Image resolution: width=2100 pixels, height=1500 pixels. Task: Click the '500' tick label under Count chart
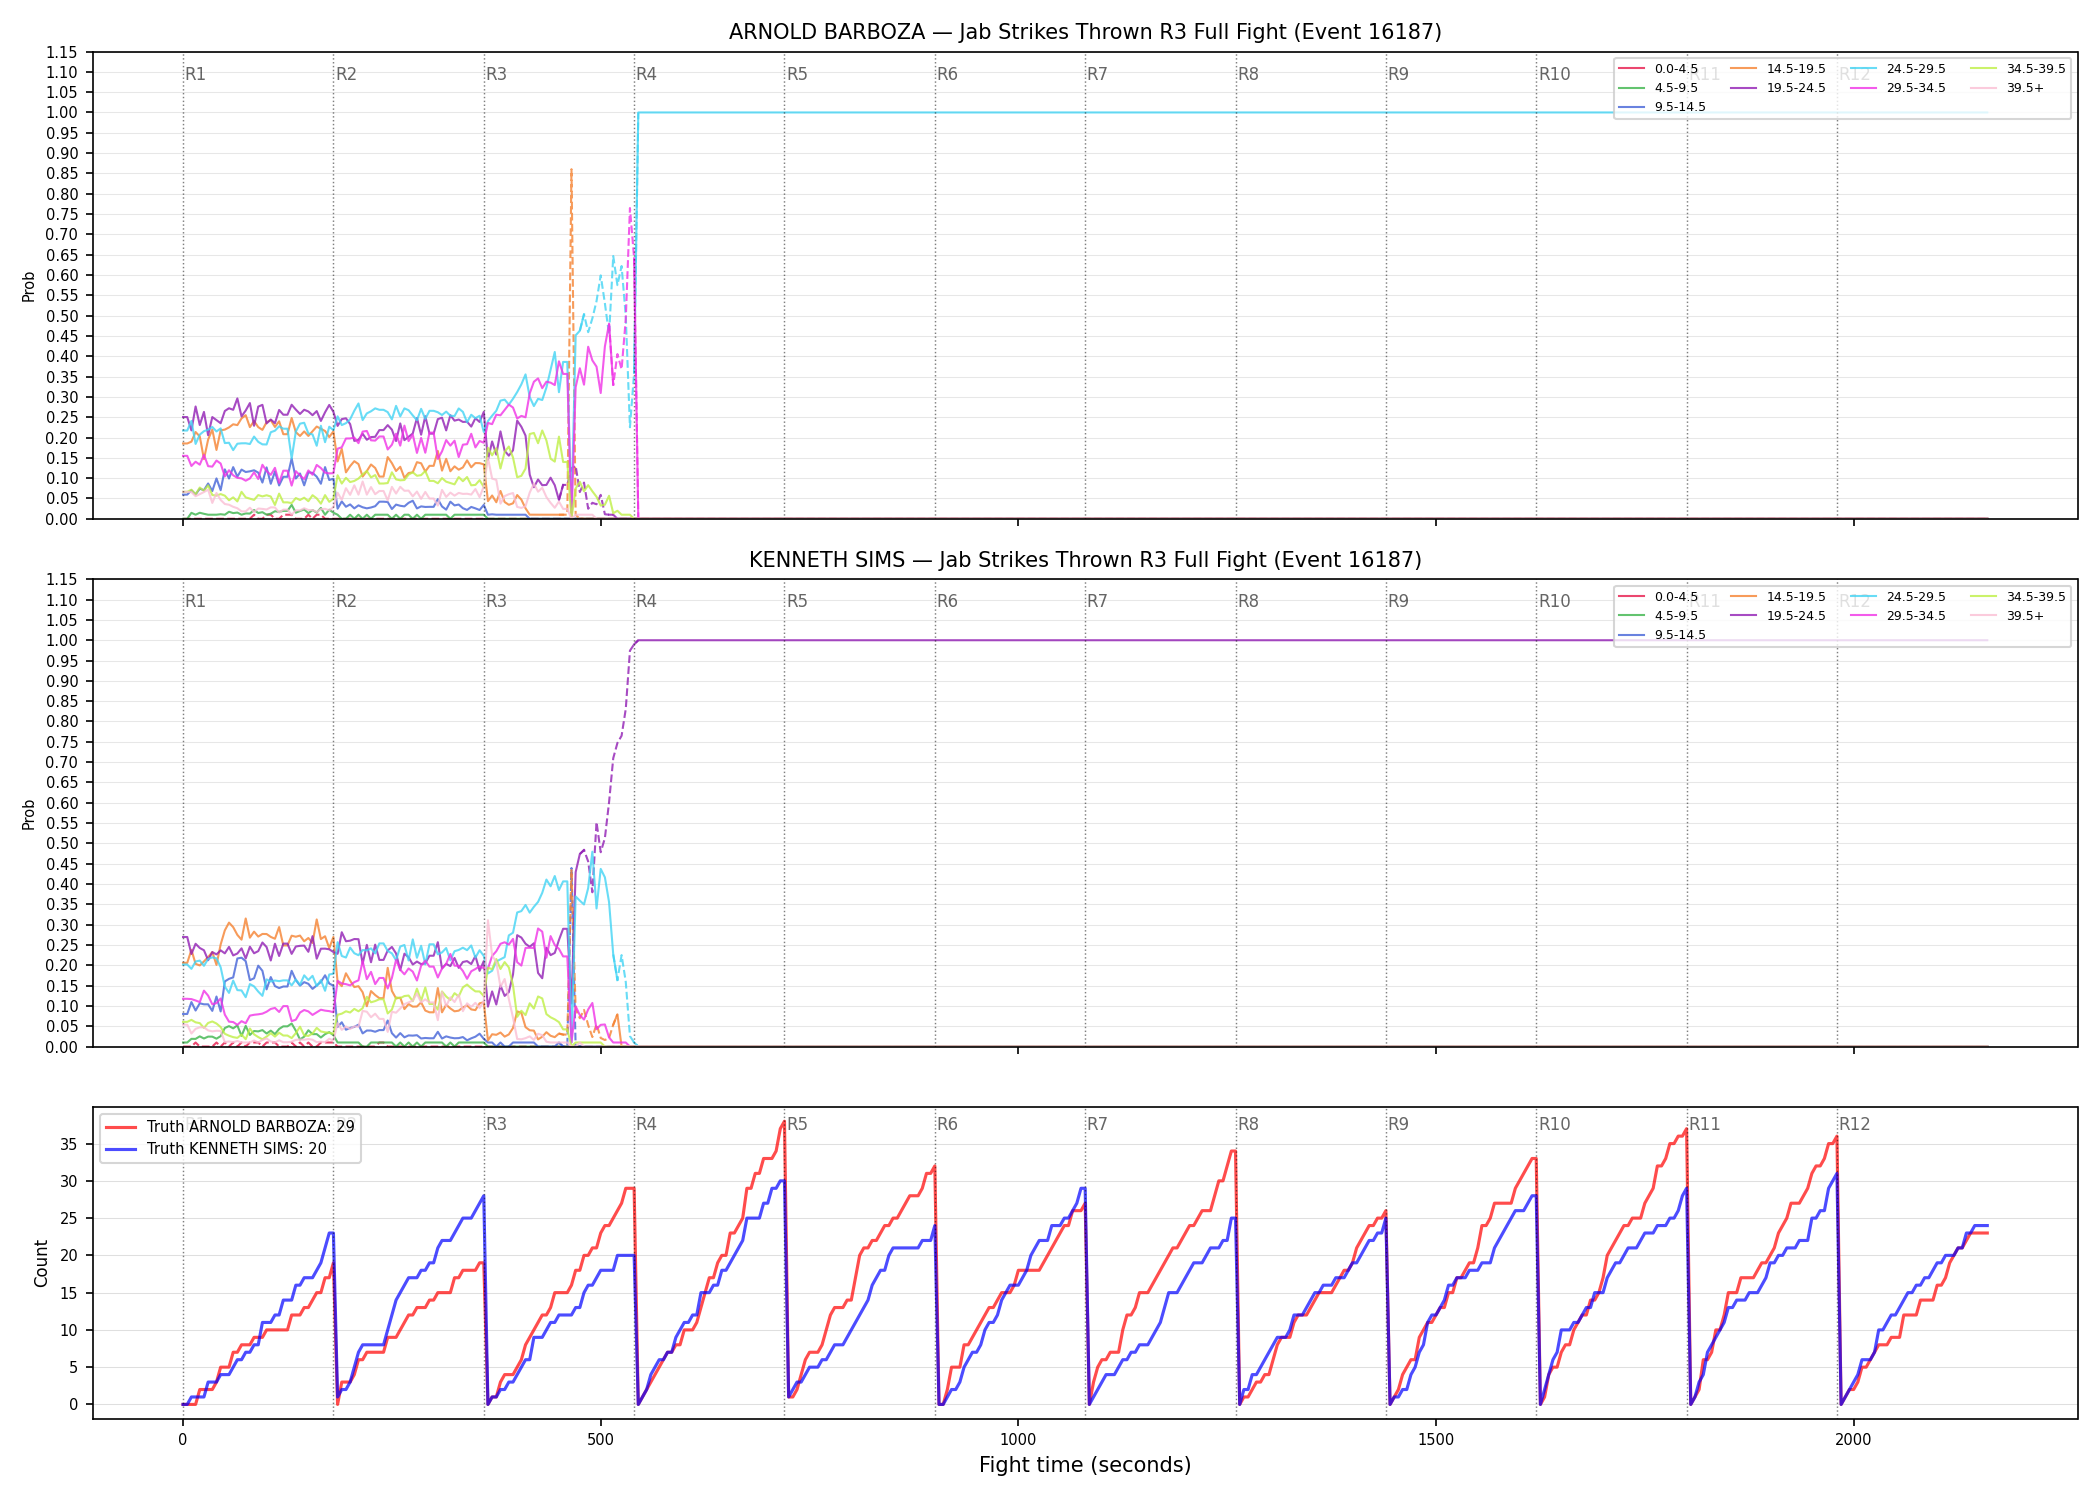pyautogui.click(x=600, y=1440)
